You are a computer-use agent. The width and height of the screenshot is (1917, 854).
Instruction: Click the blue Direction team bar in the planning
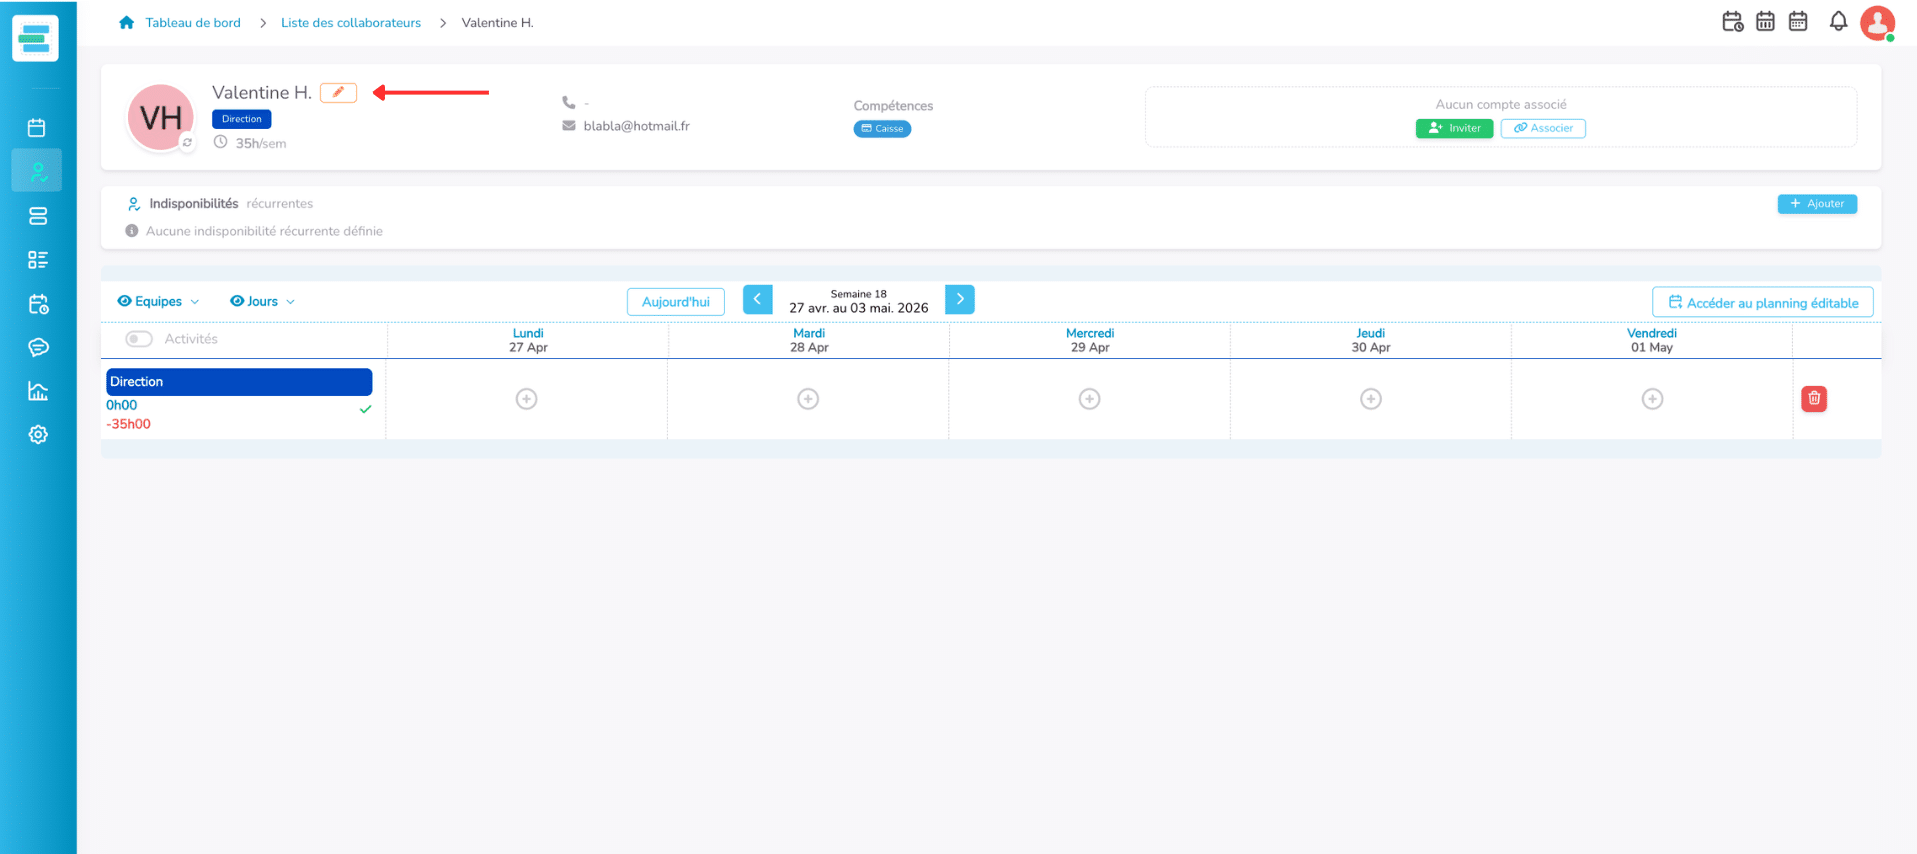pos(239,382)
